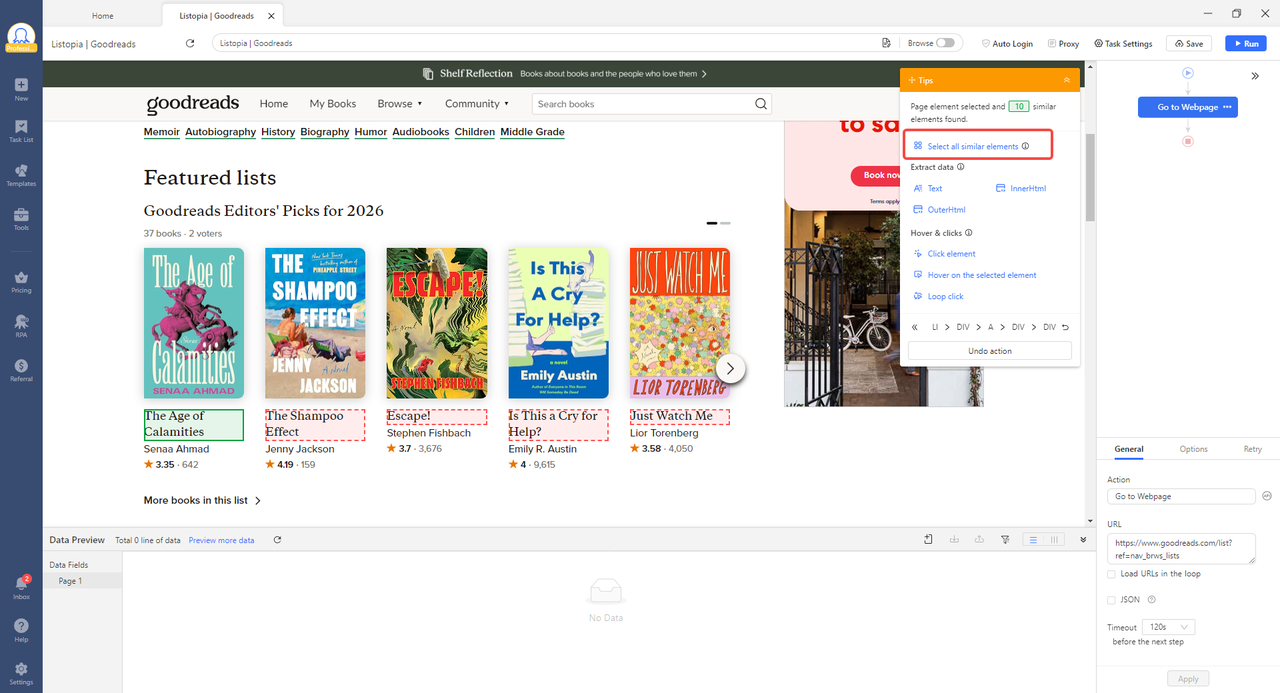The width and height of the screenshot is (1280, 693).
Task: Click the filter icon in Data Preview toolbar
Action: point(1005,540)
